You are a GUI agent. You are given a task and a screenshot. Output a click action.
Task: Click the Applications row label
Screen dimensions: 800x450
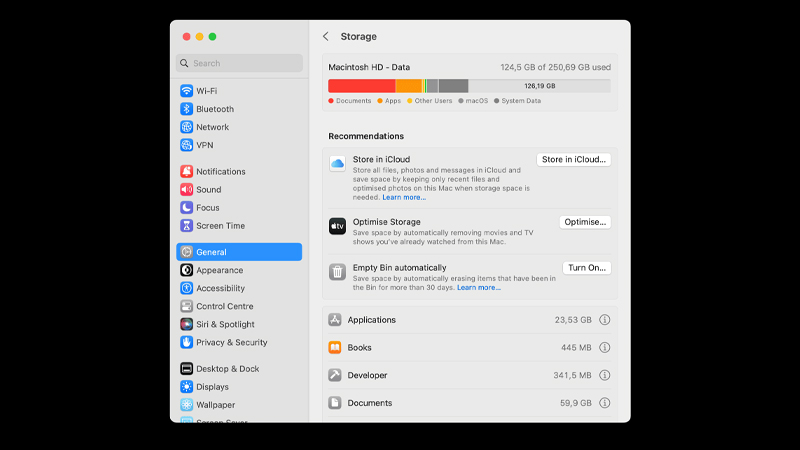371,320
